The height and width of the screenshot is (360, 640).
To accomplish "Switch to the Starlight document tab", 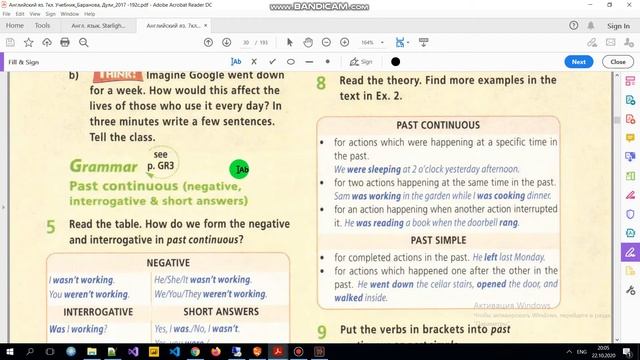I will pyautogui.click(x=98, y=25).
